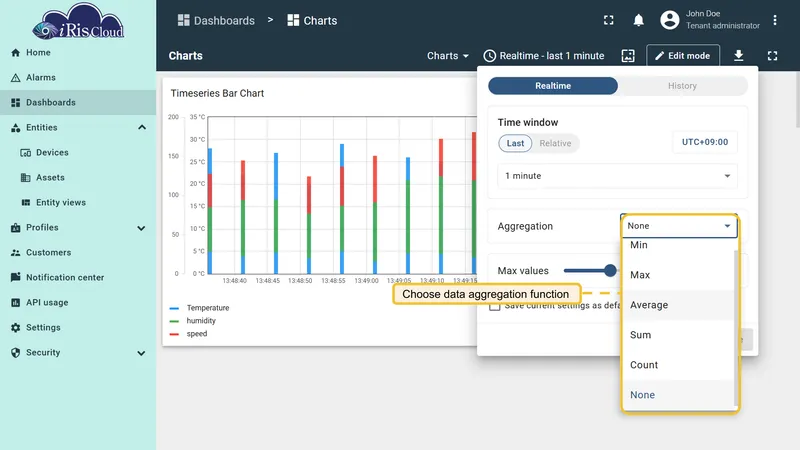Screen dimensions: 800x450
Task: Choose Average aggregation option
Action: (678, 305)
